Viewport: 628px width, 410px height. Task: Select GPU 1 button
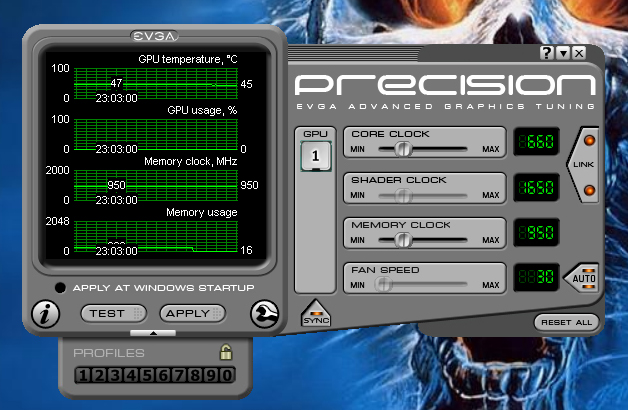click(x=316, y=156)
